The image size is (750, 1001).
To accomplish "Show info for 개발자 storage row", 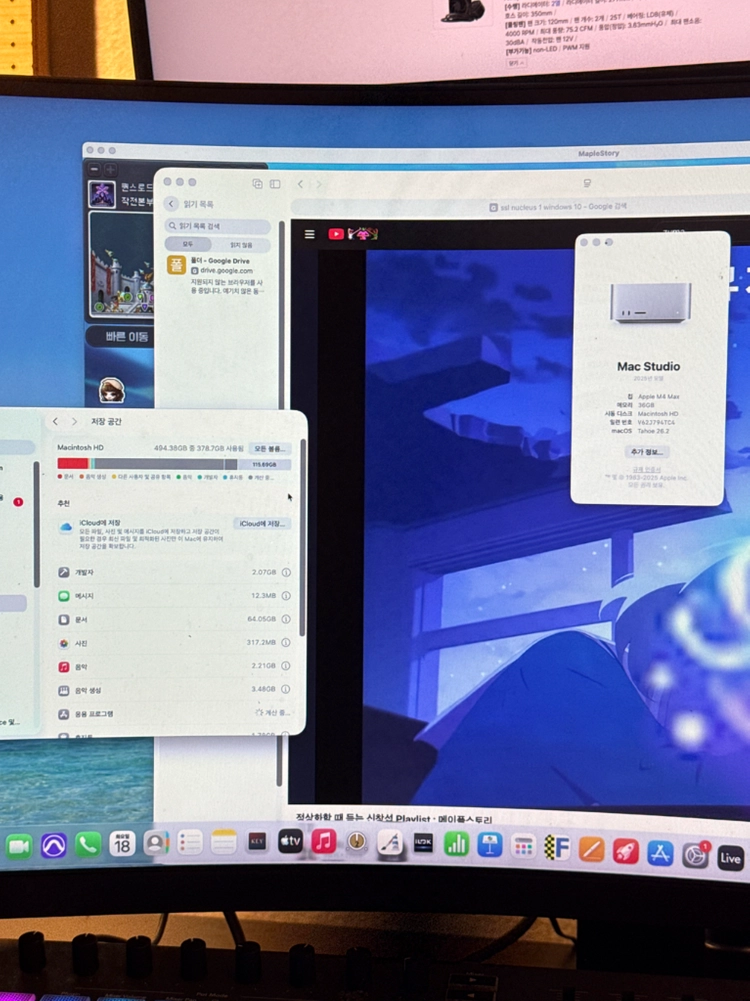I will pyautogui.click(x=286, y=573).
